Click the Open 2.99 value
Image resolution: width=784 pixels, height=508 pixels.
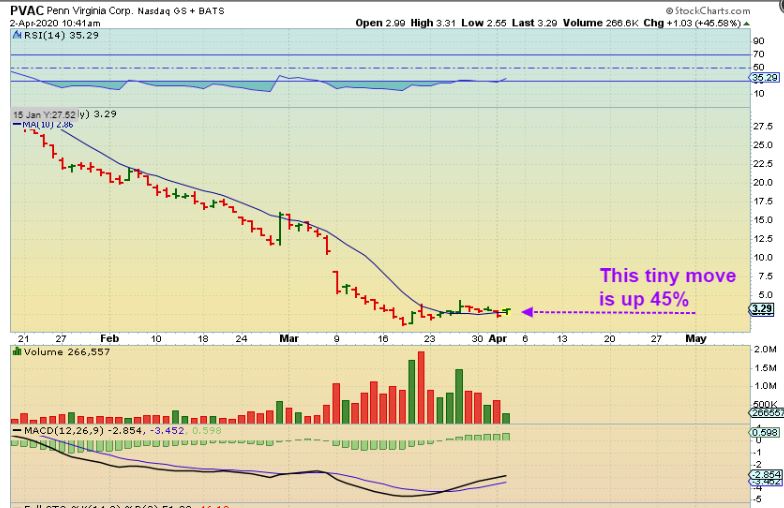[380, 23]
